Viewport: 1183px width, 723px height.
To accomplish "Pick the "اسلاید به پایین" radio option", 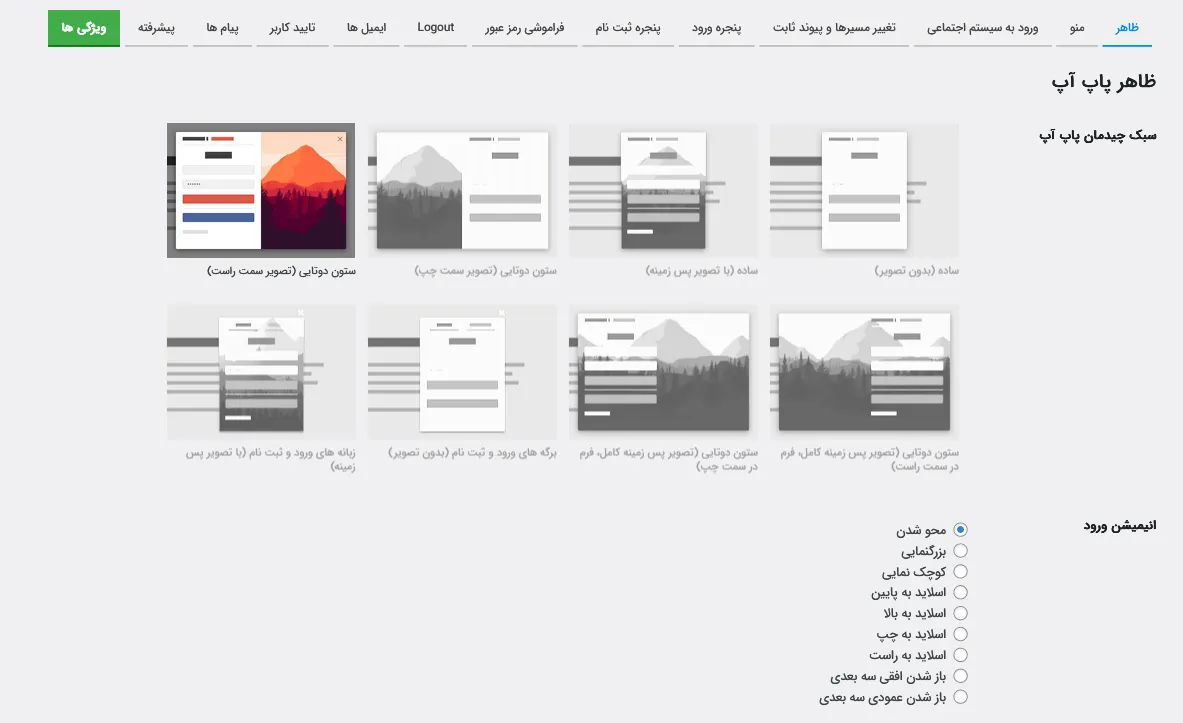I will (960, 592).
